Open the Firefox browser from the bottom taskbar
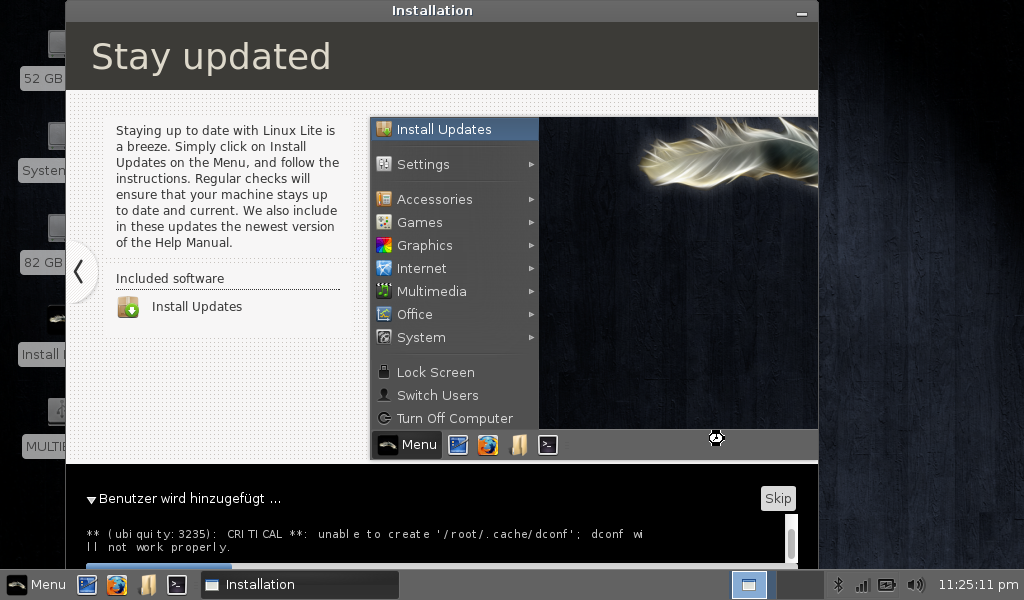This screenshot has height=600, width=1024. point(117,585)
